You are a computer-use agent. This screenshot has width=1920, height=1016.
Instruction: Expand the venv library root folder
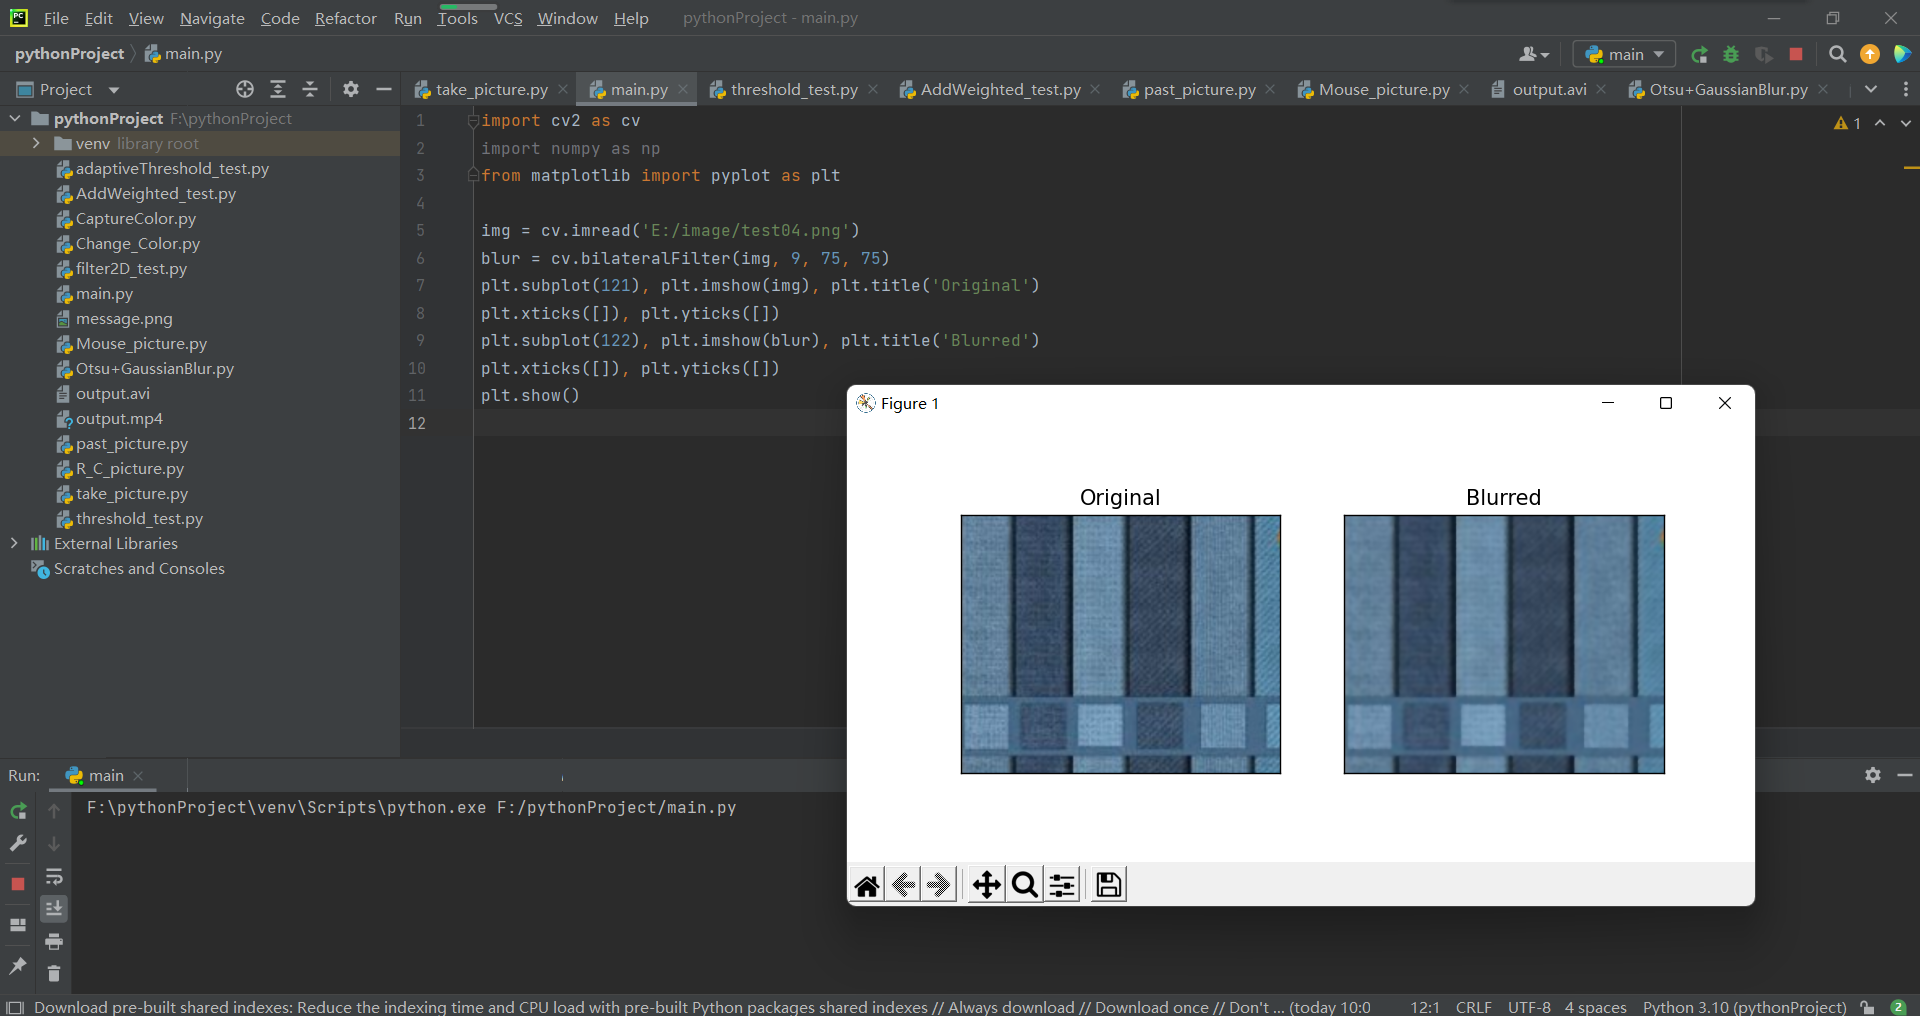point(36,143)
